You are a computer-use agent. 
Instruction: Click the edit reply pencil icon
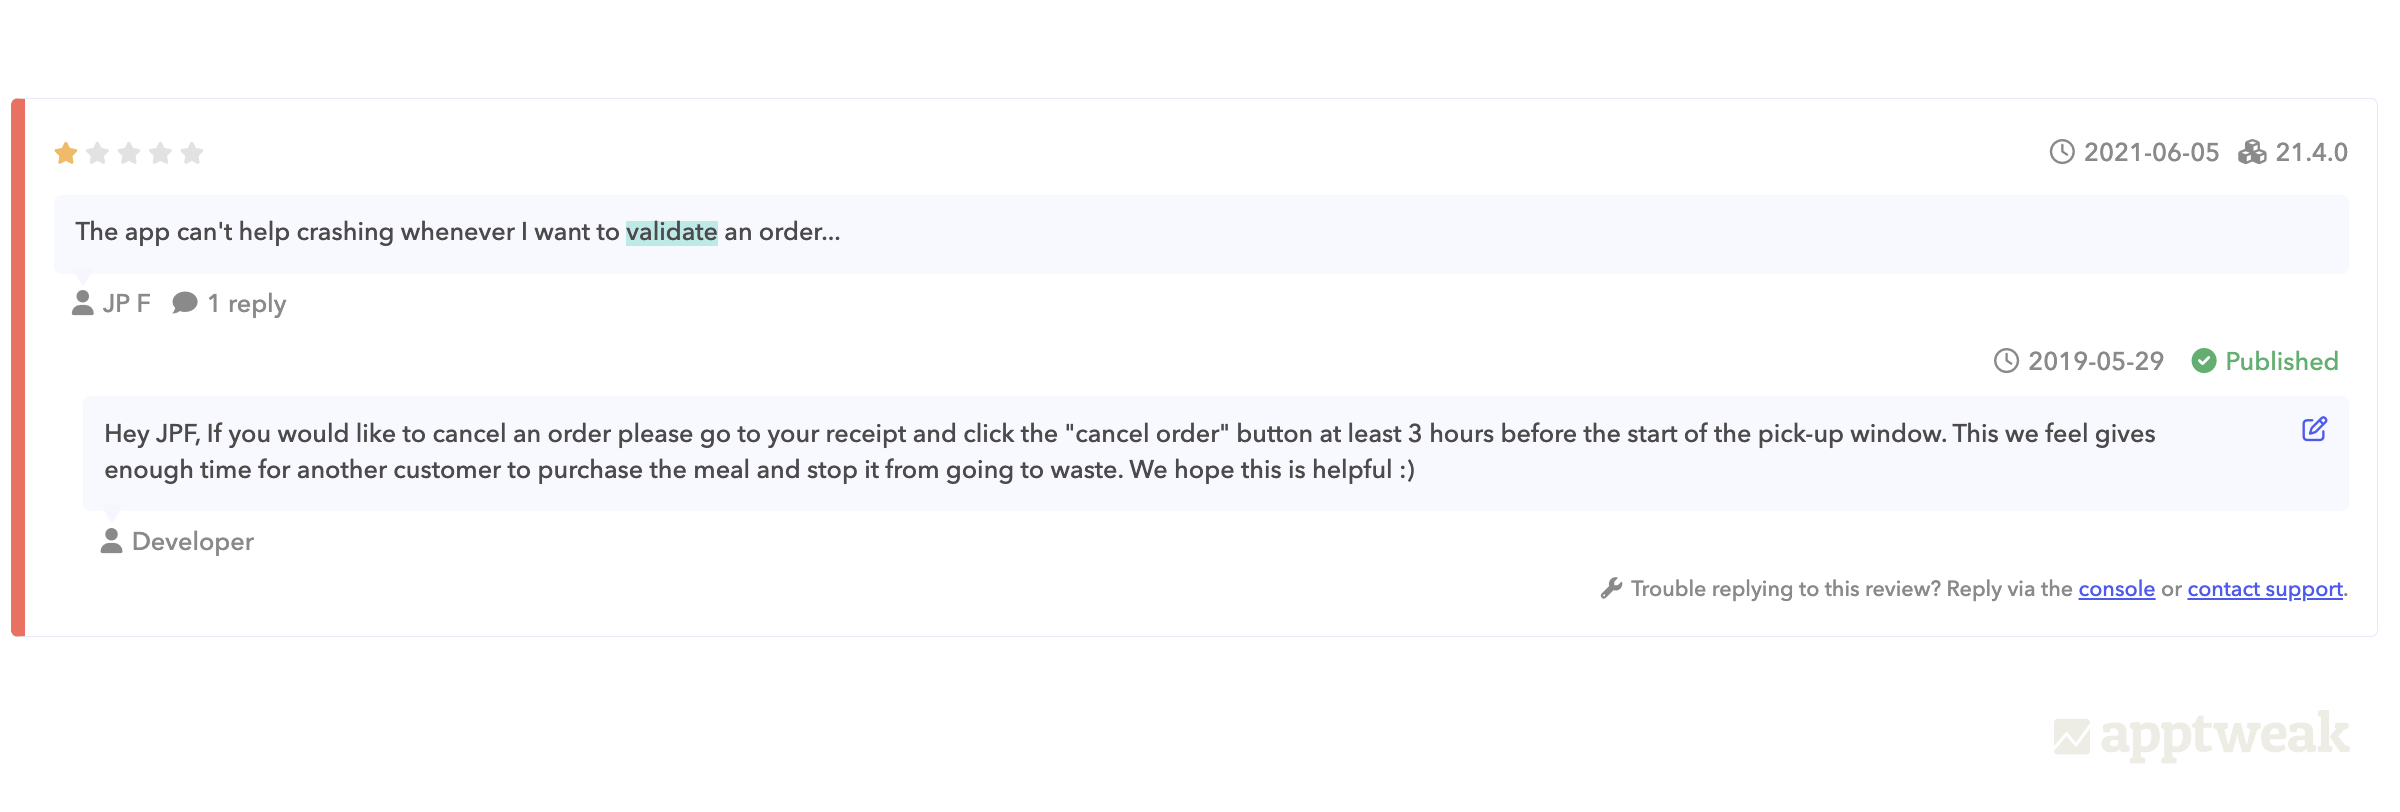[2314, 430]
